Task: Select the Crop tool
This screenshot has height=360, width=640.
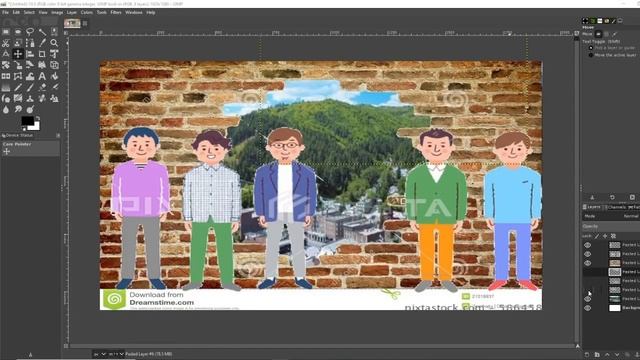Action: coord(42,54)
